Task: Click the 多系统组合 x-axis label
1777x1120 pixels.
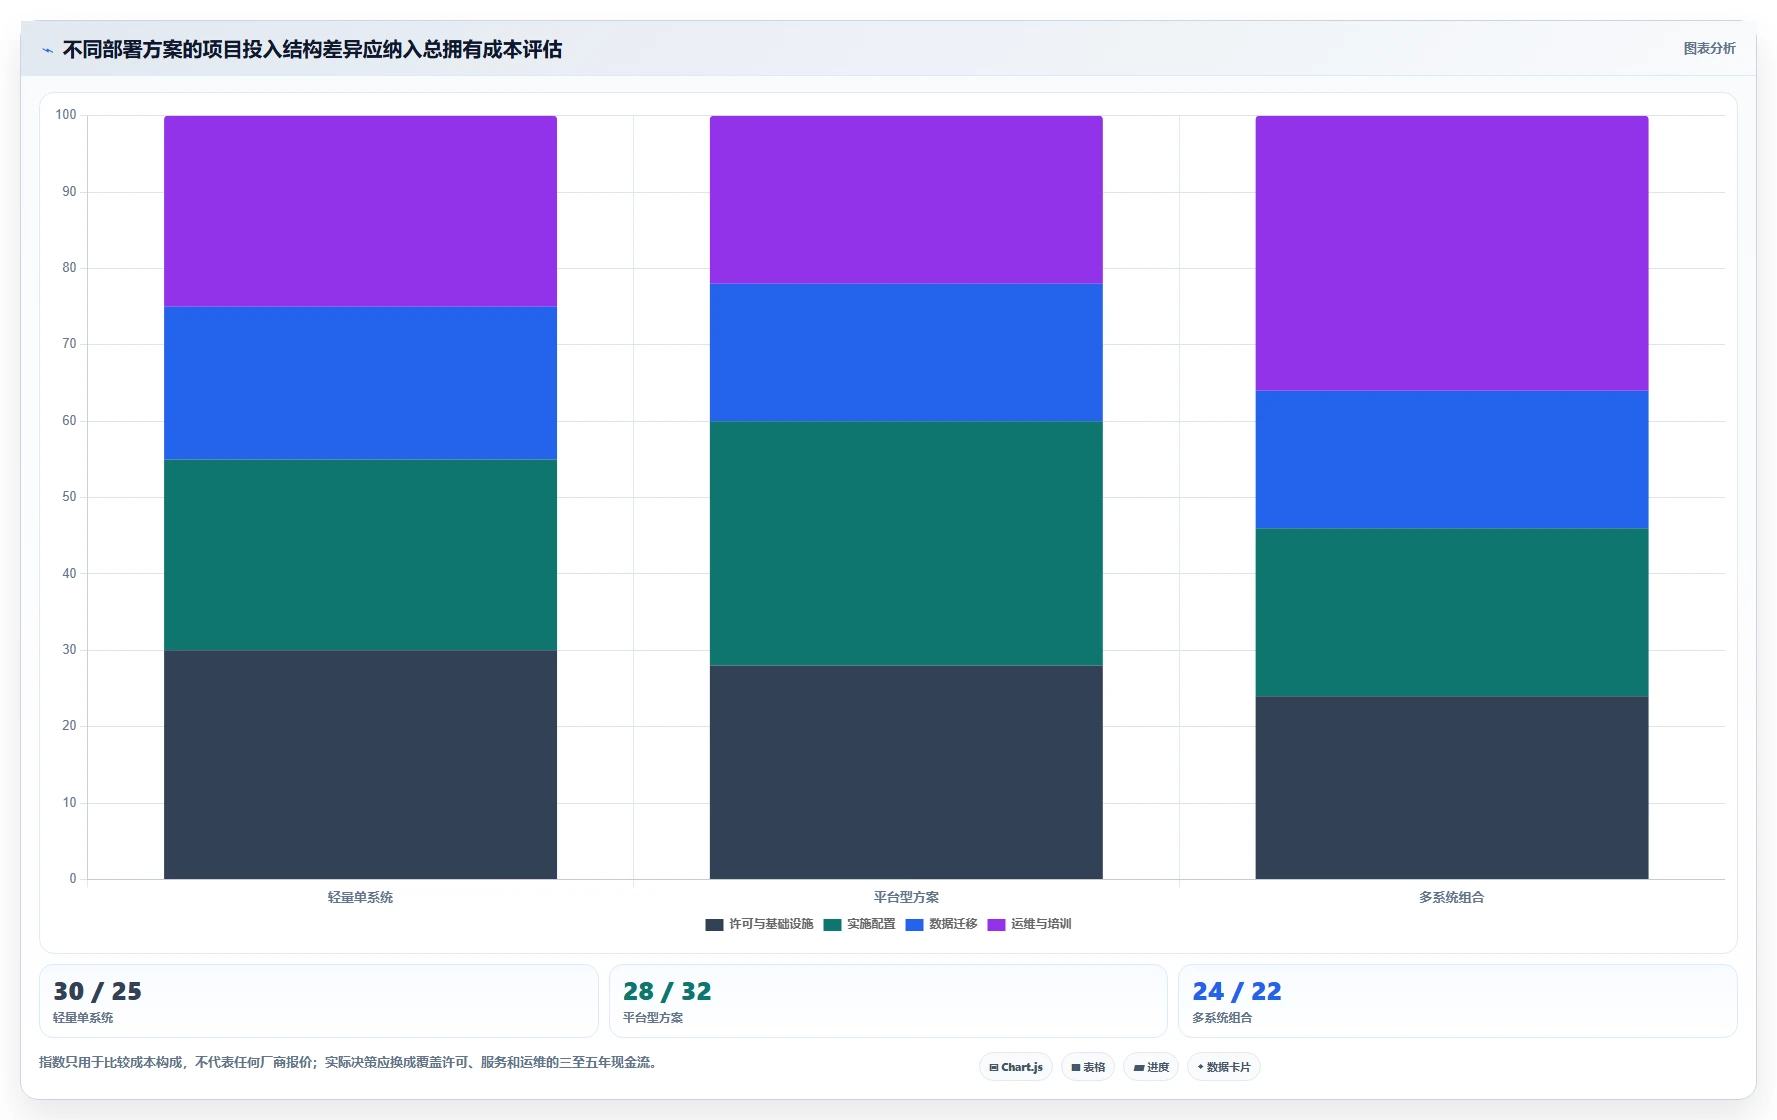Action: pos(1452,897)
